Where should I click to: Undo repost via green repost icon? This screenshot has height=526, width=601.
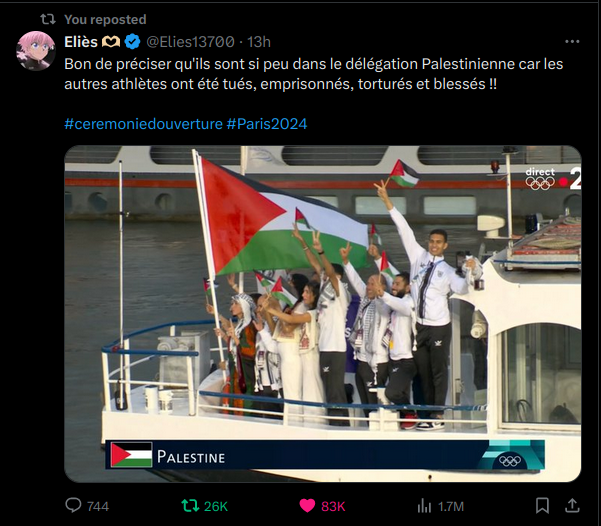[190, 506]
